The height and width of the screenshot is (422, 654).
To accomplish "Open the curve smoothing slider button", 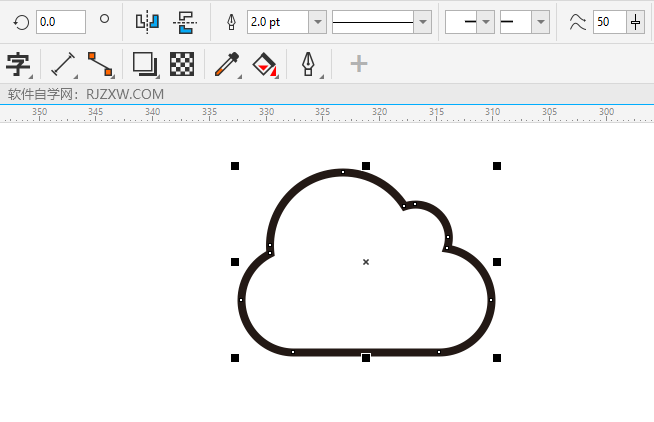I will point(635,22).
